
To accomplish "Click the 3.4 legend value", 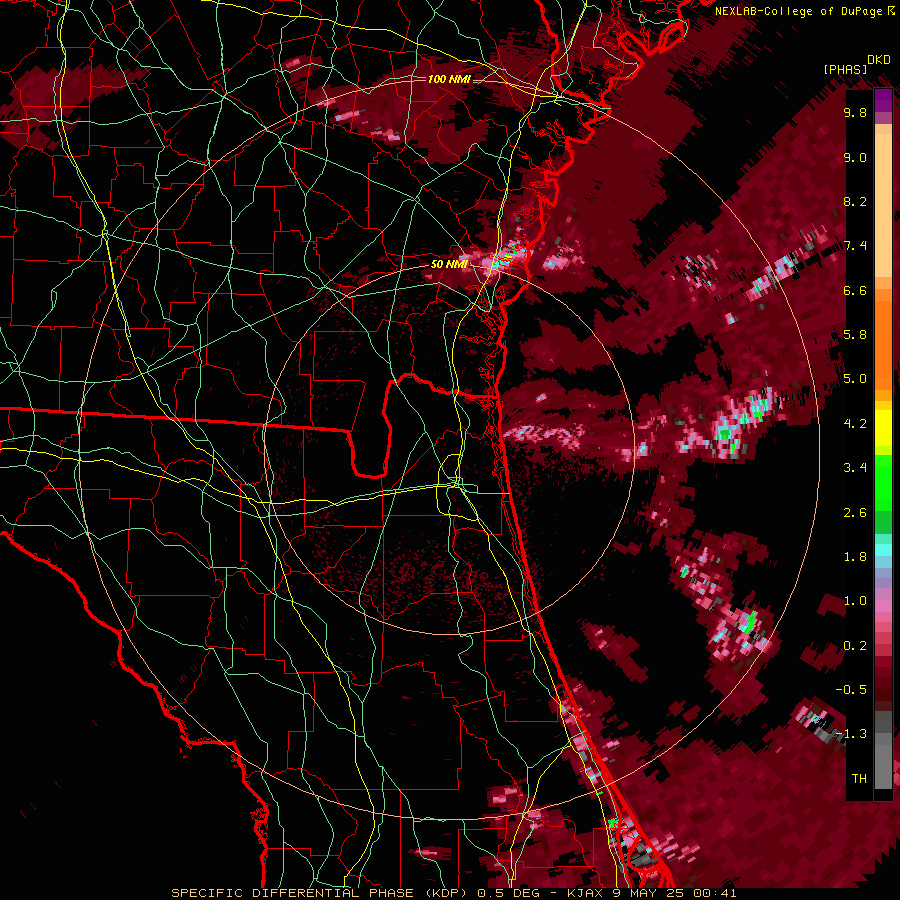I will click(855, 468).
